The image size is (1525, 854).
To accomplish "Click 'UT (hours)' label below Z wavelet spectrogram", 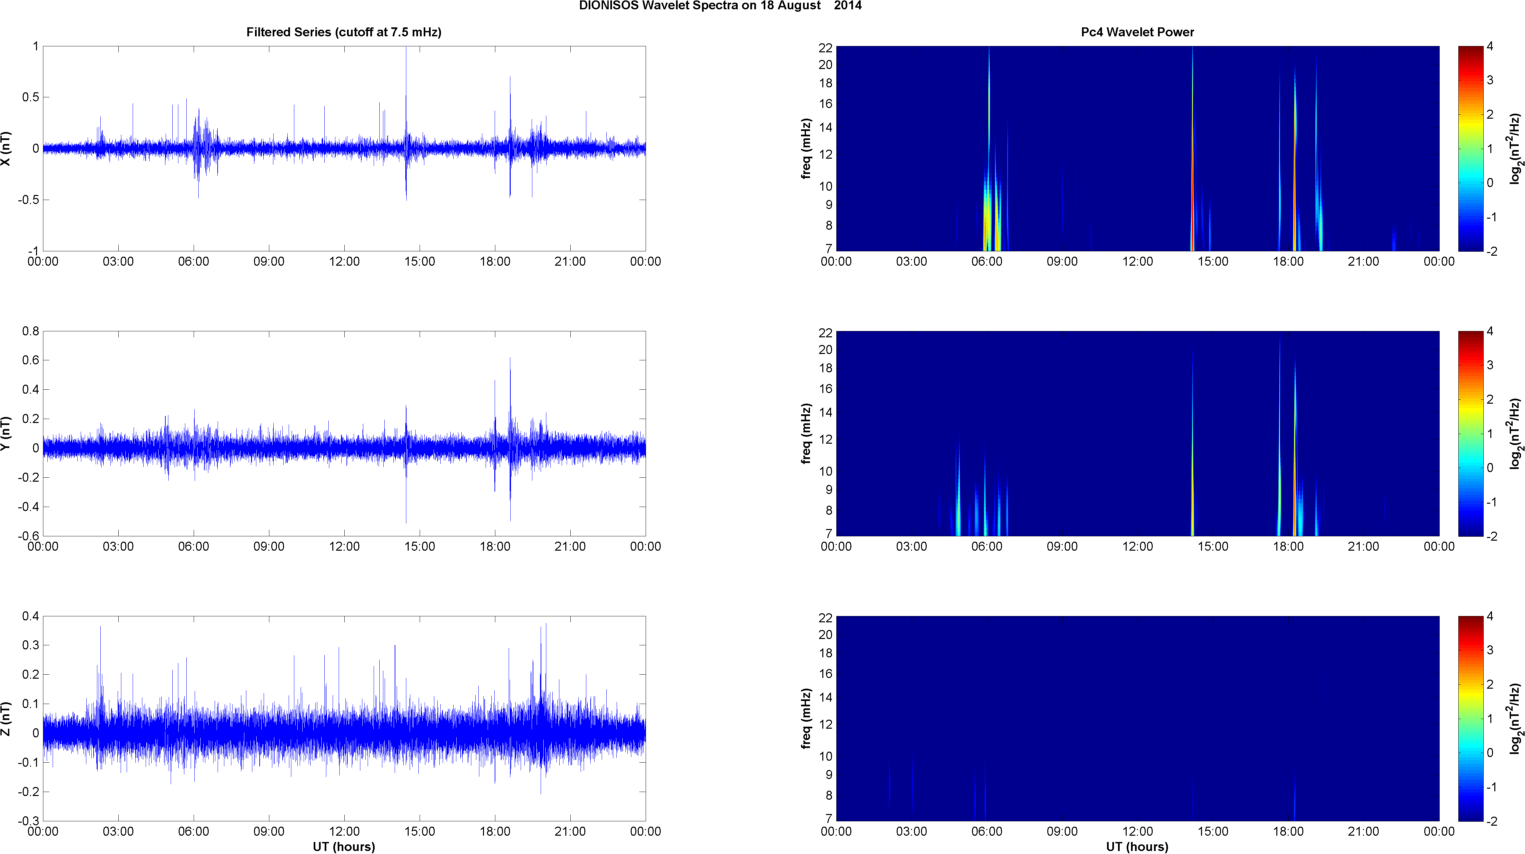I will [1137, 847].
